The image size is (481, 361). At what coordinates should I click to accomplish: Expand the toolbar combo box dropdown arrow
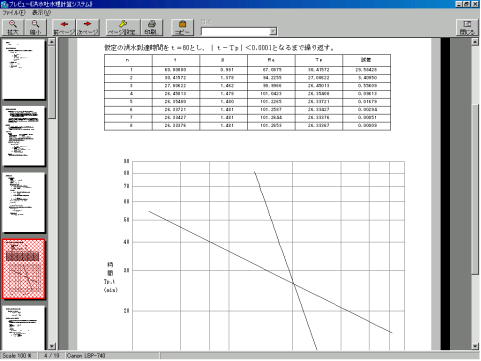click(273, 31)
